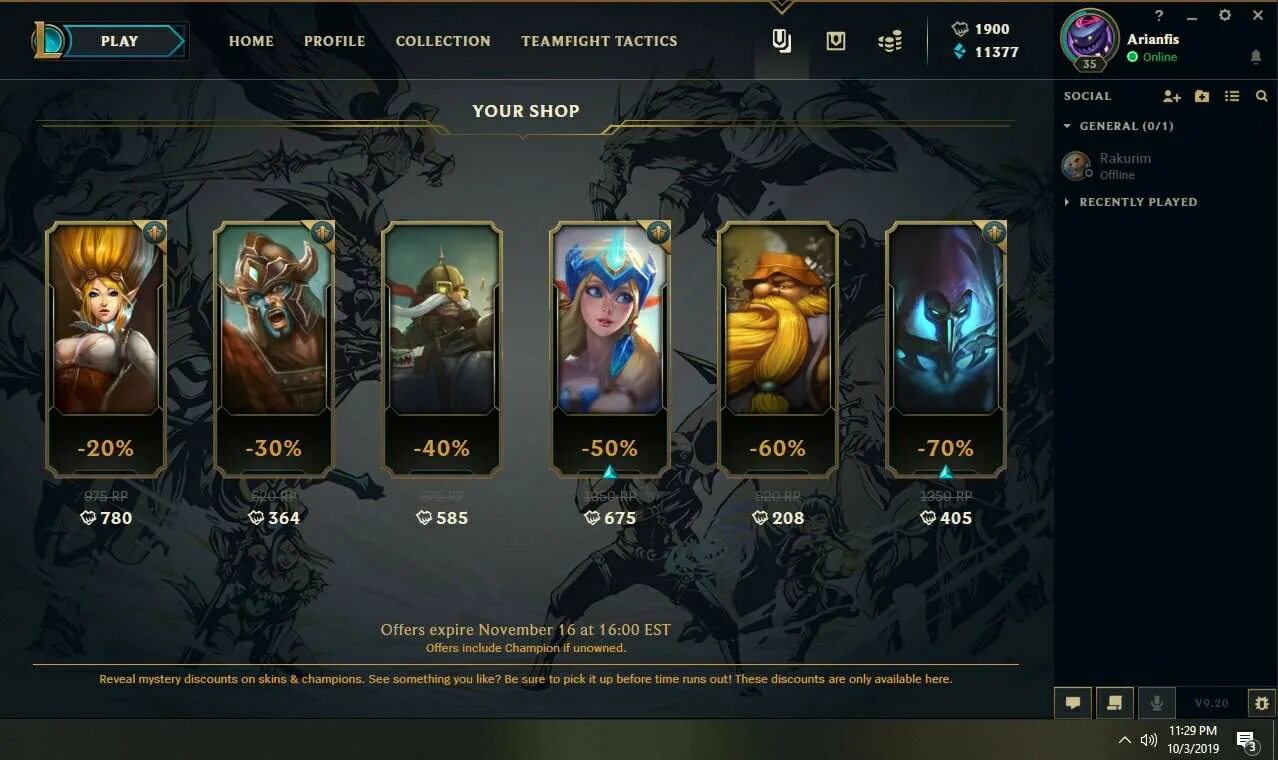Select the -50% discounted skin card
This screenshot has height=760, width=1278.
click(x=609, y=348)
